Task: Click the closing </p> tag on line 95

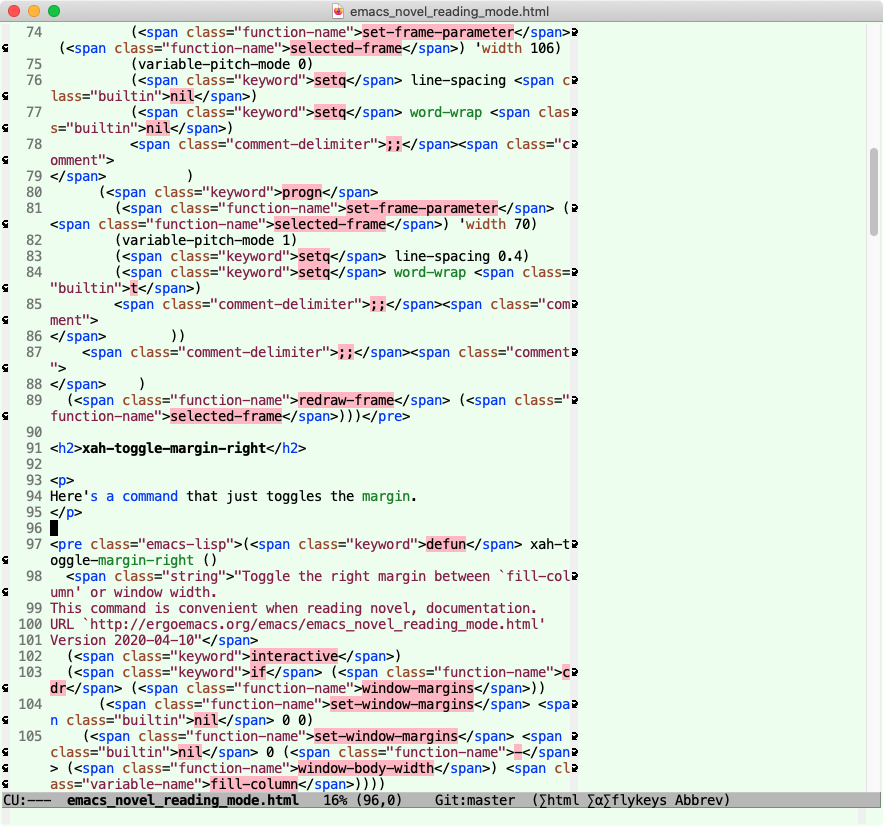Action: (x=66, y=512)
